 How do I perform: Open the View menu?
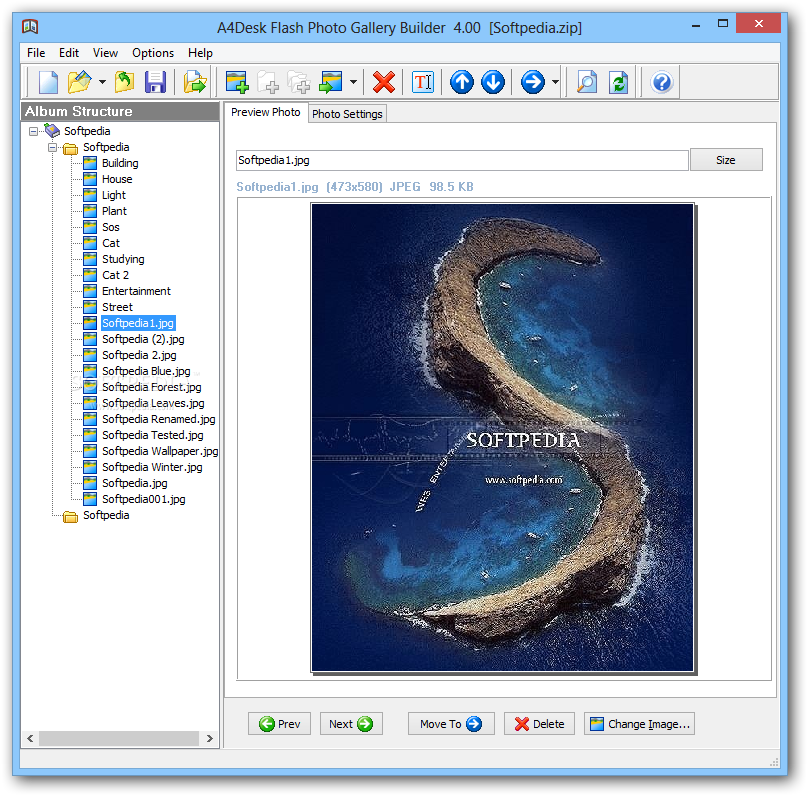point(105,53)
